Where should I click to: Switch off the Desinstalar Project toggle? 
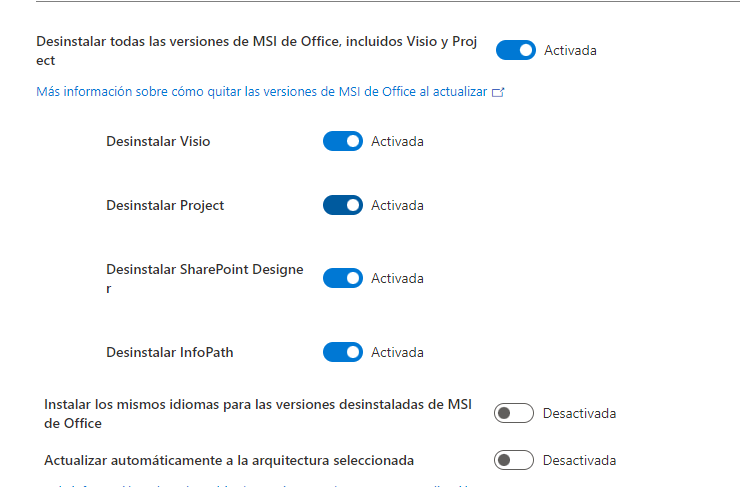343,205
